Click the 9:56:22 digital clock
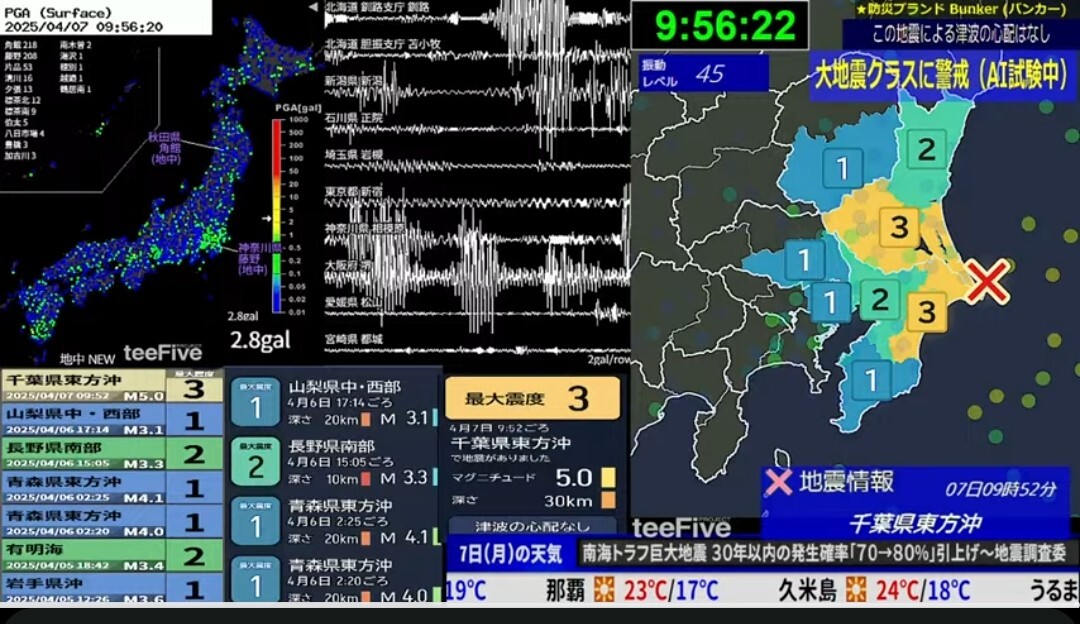This screenshot has width=1080, height=624. tap(719, 26)
